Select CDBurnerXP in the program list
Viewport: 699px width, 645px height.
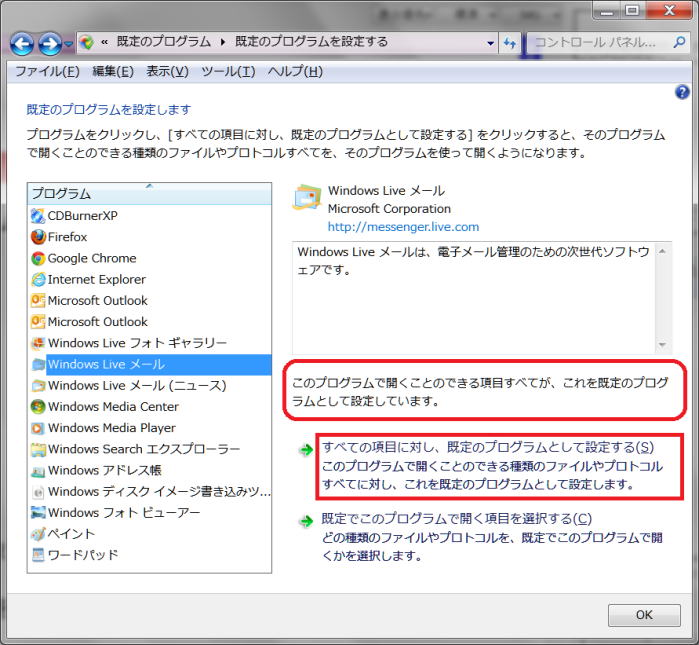coord(82,216)
